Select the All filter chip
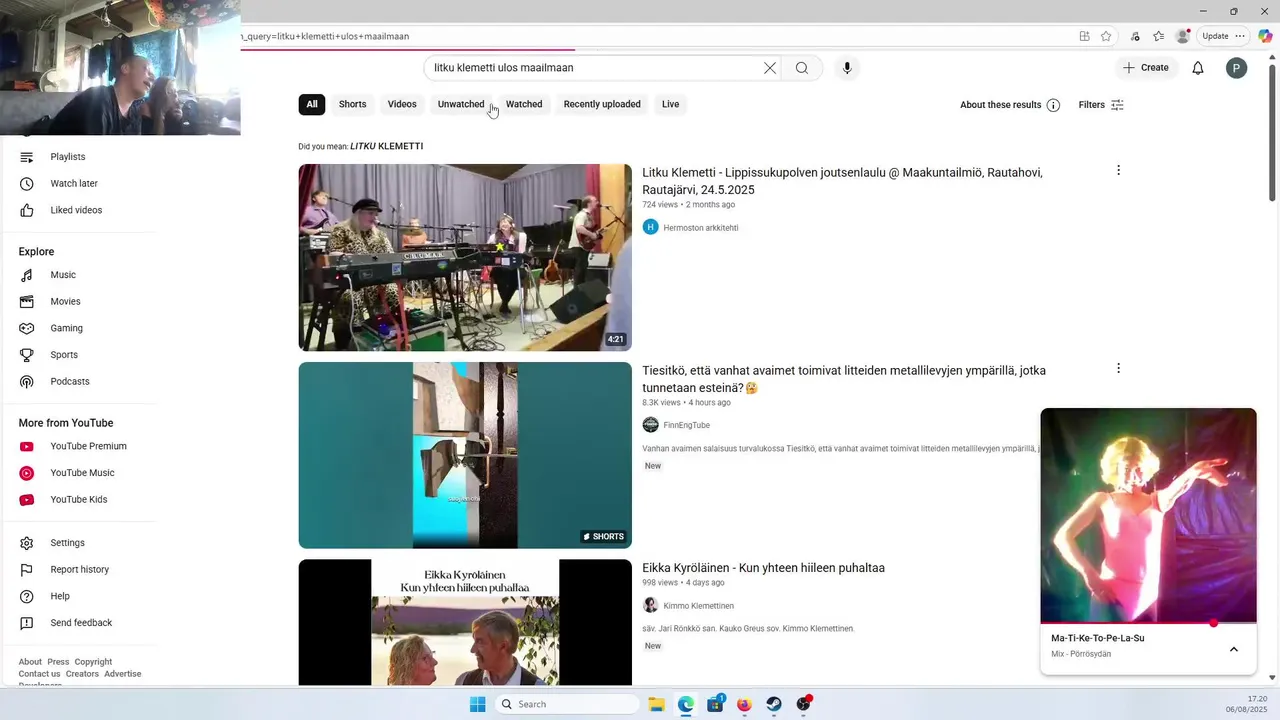This screenshot has width=1280, height=720. pyautogui.click(x=312, y=104)
